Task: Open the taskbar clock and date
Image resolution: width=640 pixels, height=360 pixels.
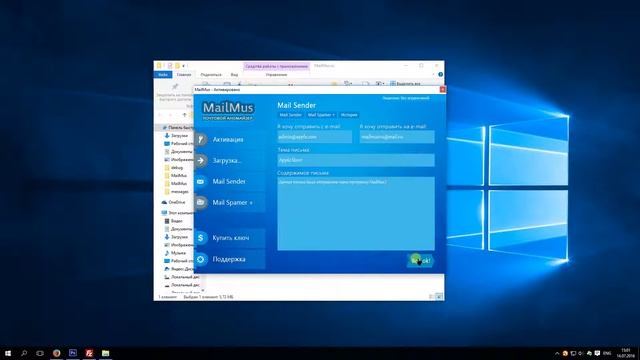Action: [625, 353]
